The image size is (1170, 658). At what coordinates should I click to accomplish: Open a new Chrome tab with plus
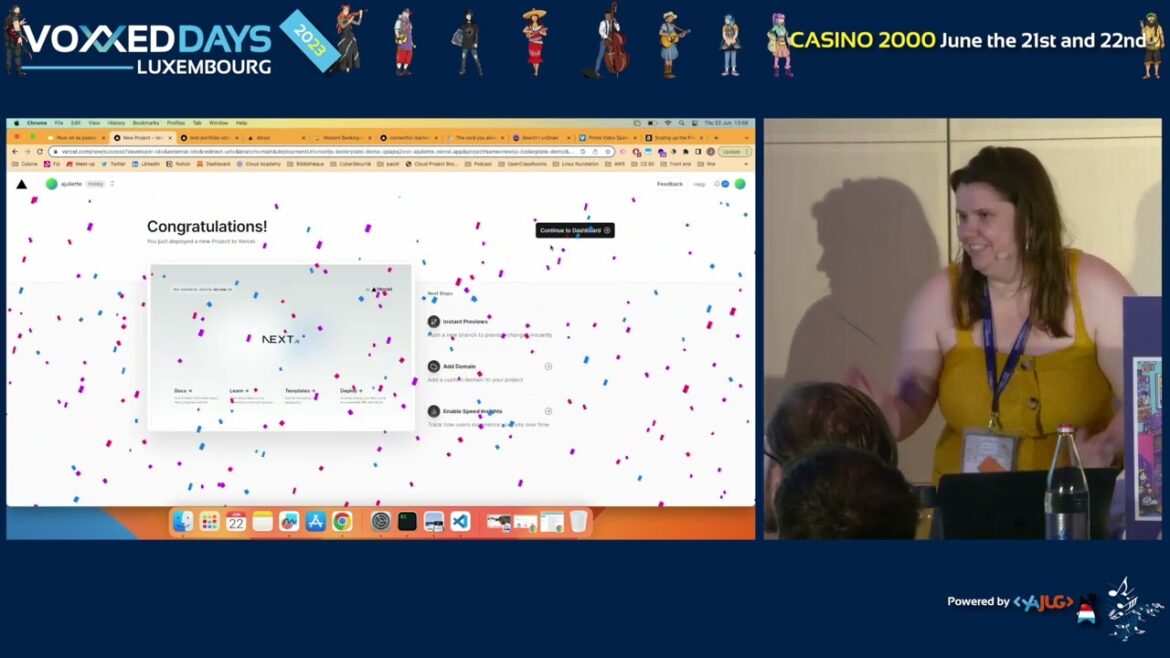[716, 138]
